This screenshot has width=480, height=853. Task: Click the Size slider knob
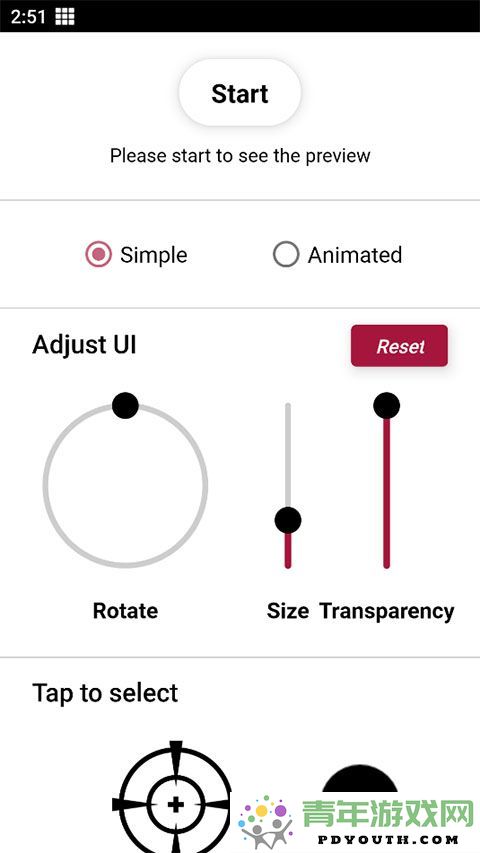click(288, 520)
